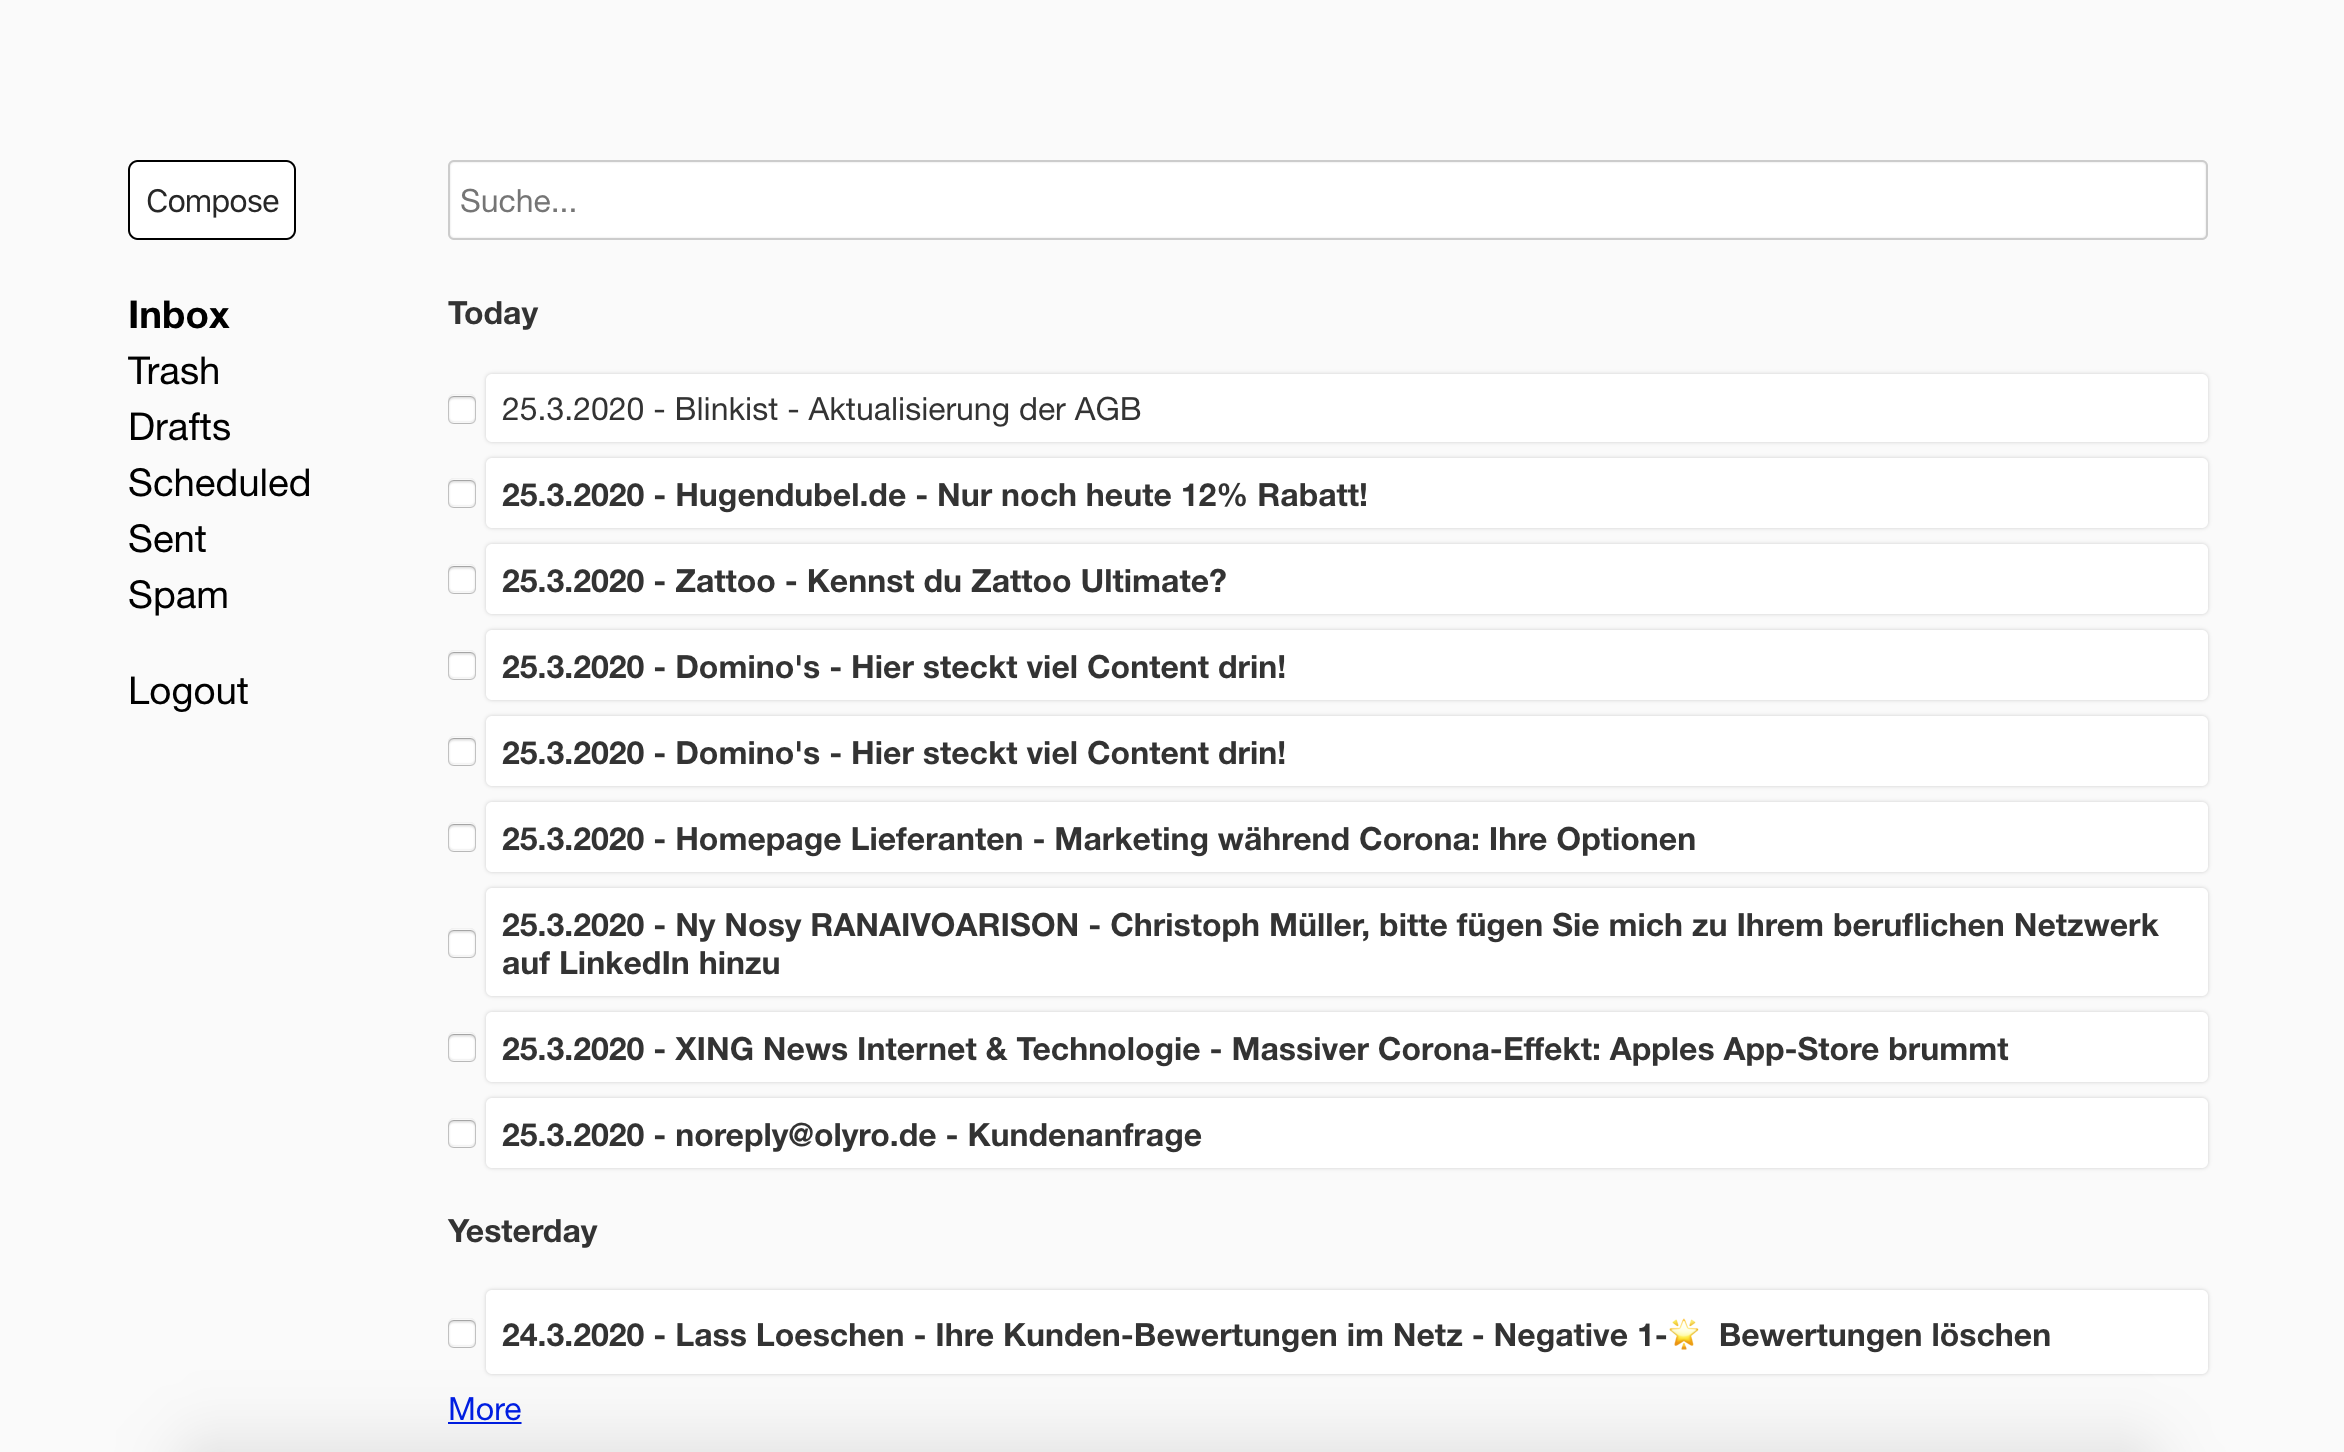Select the noreply@olyro.de email checkbox

(462, 1134)
